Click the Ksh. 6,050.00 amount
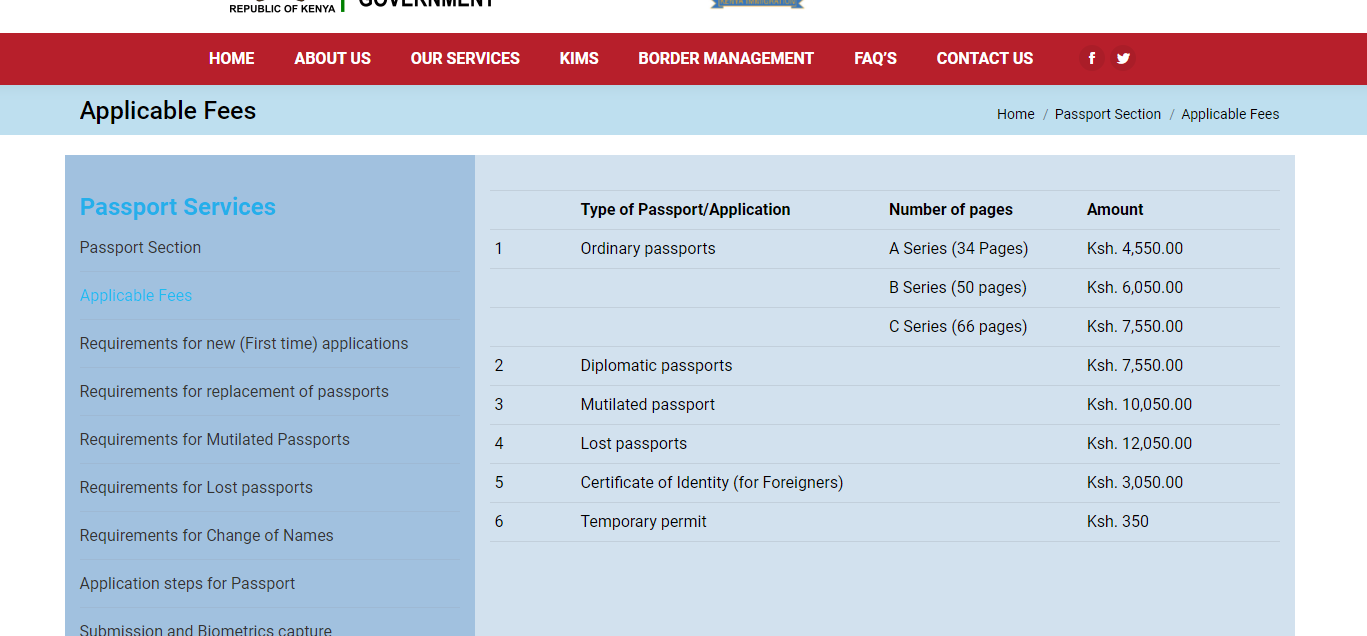The height and width of the screenshot is (636, 1367). tap(1135, 287)
